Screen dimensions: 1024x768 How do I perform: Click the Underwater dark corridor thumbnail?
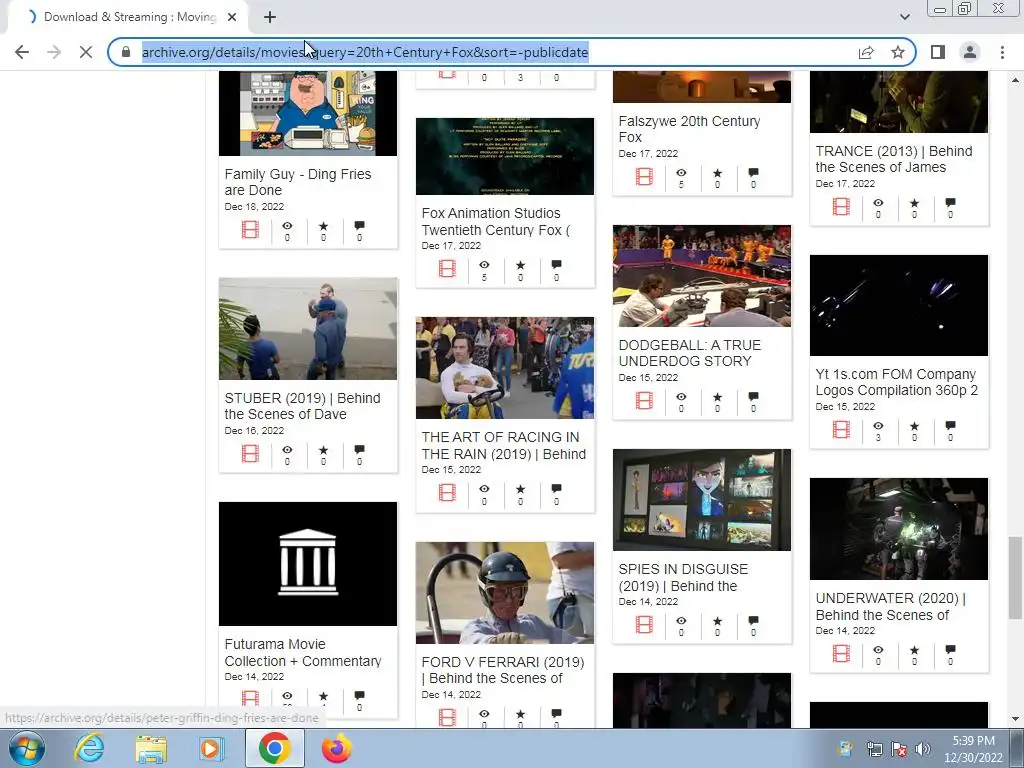pos(899,529)
